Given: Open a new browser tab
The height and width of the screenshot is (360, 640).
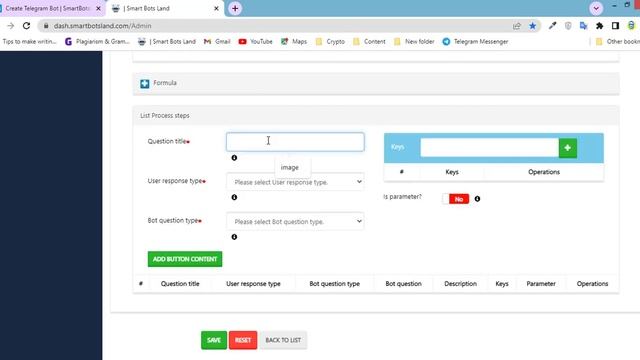Looking at the screenshot, I should pos(235,8).
